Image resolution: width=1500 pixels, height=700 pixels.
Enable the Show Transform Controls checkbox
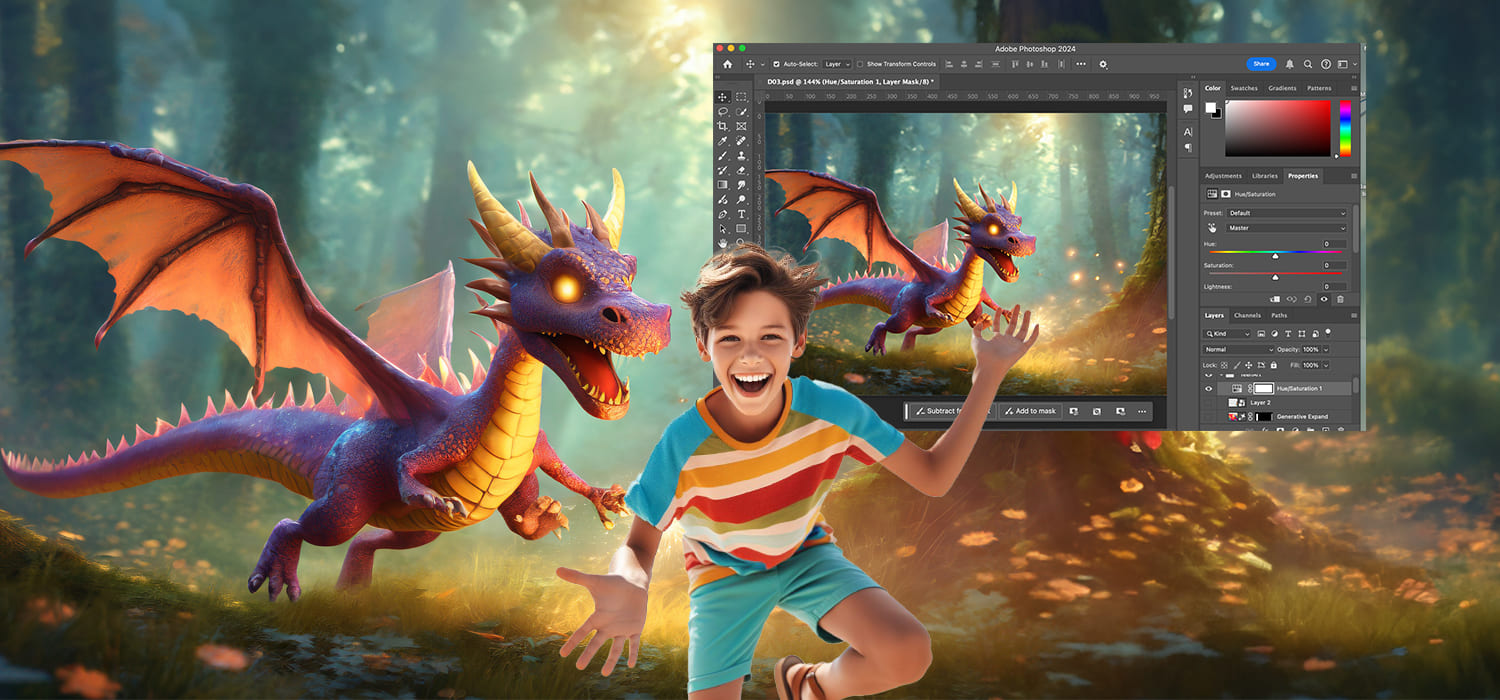858,64
